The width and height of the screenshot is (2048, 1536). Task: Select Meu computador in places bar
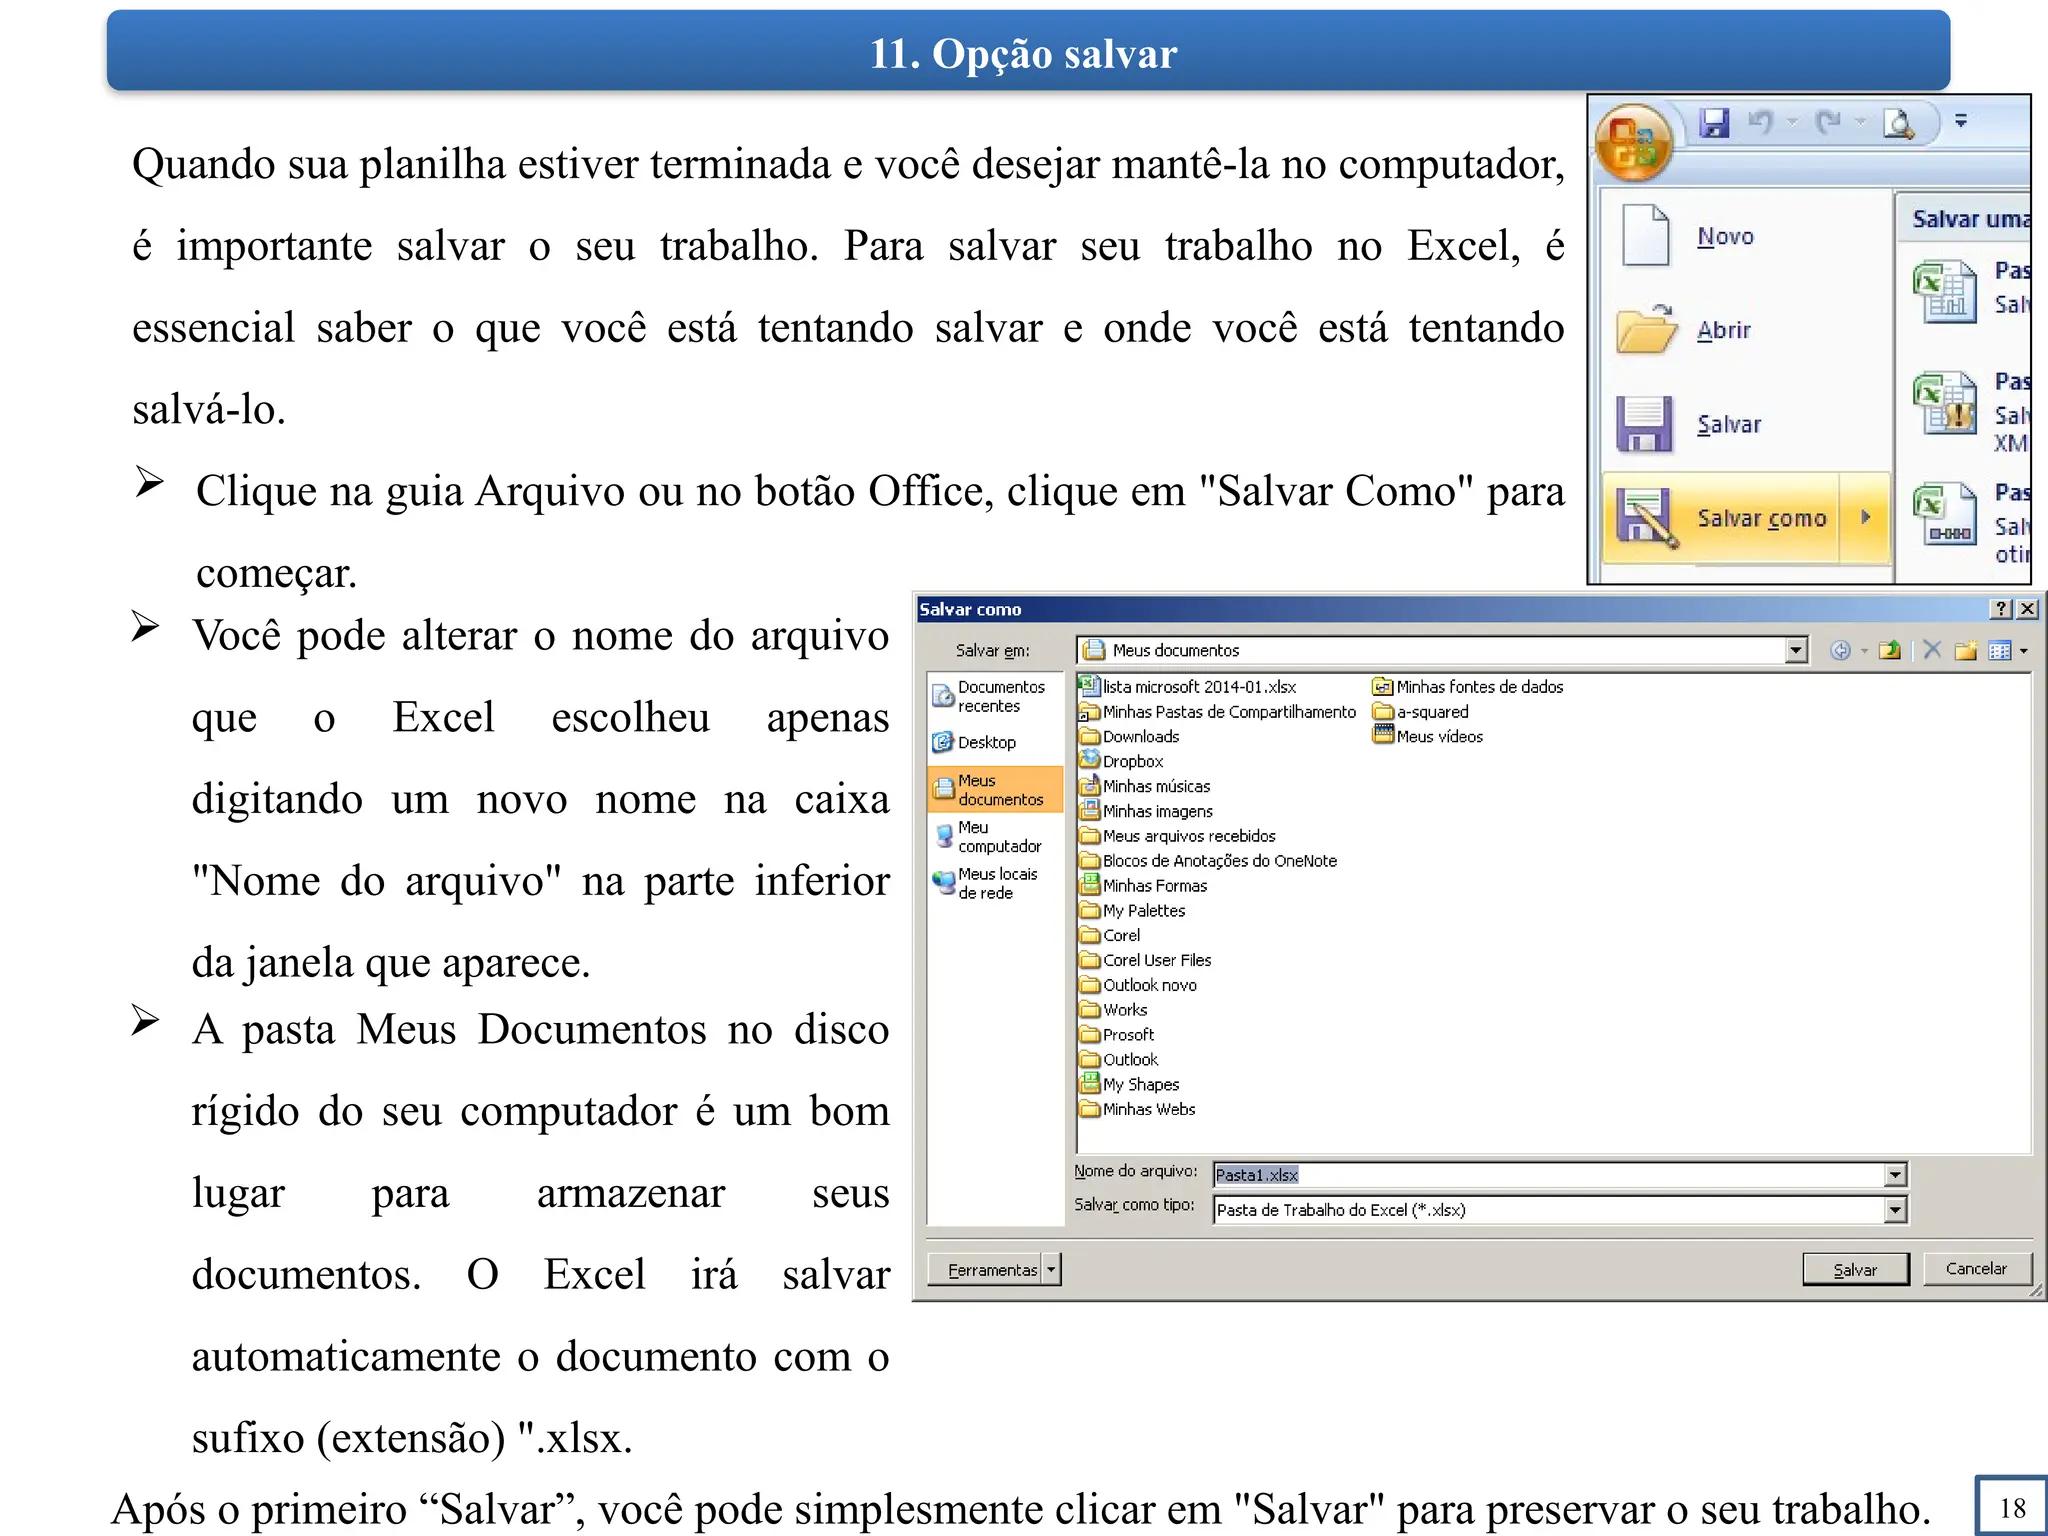pos(994,836)
